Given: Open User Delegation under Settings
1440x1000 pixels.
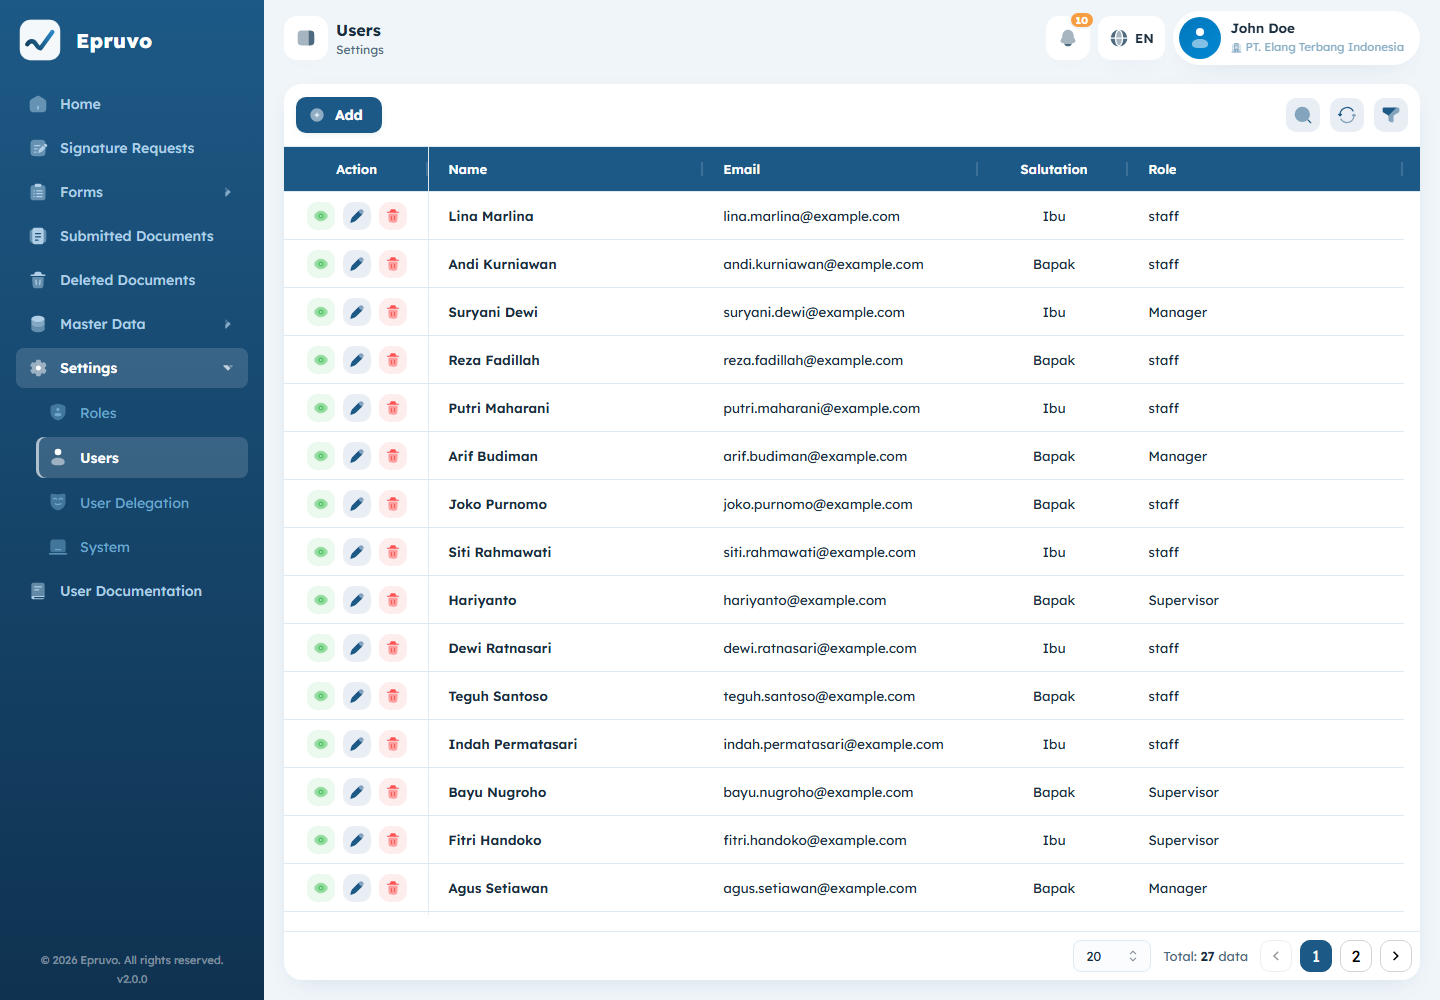Looking at the screenshot, I should coord(142,503).
